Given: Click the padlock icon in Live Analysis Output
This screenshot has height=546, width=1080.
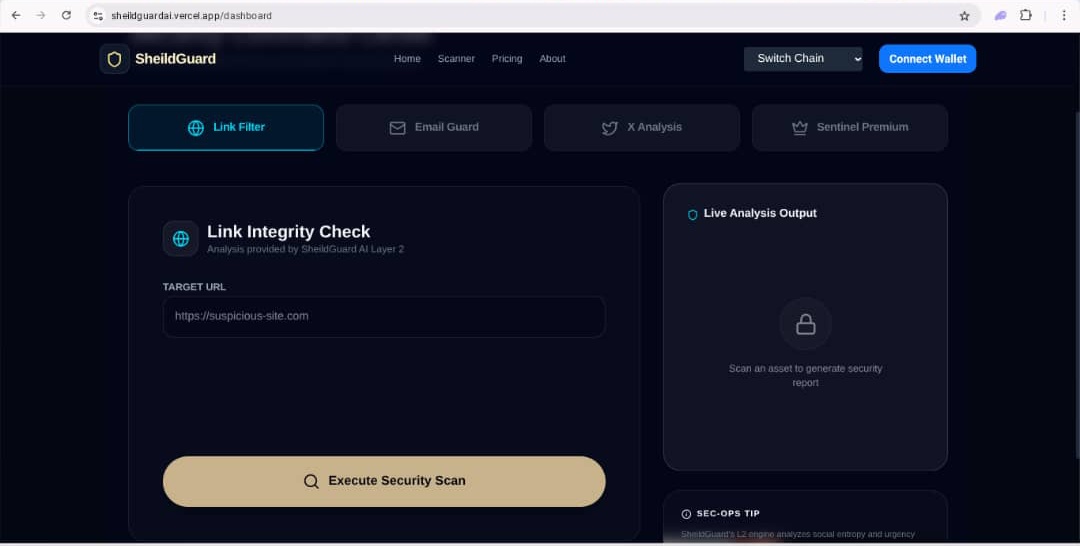Looking at the screenshot, I should click(x=805, y=324).
